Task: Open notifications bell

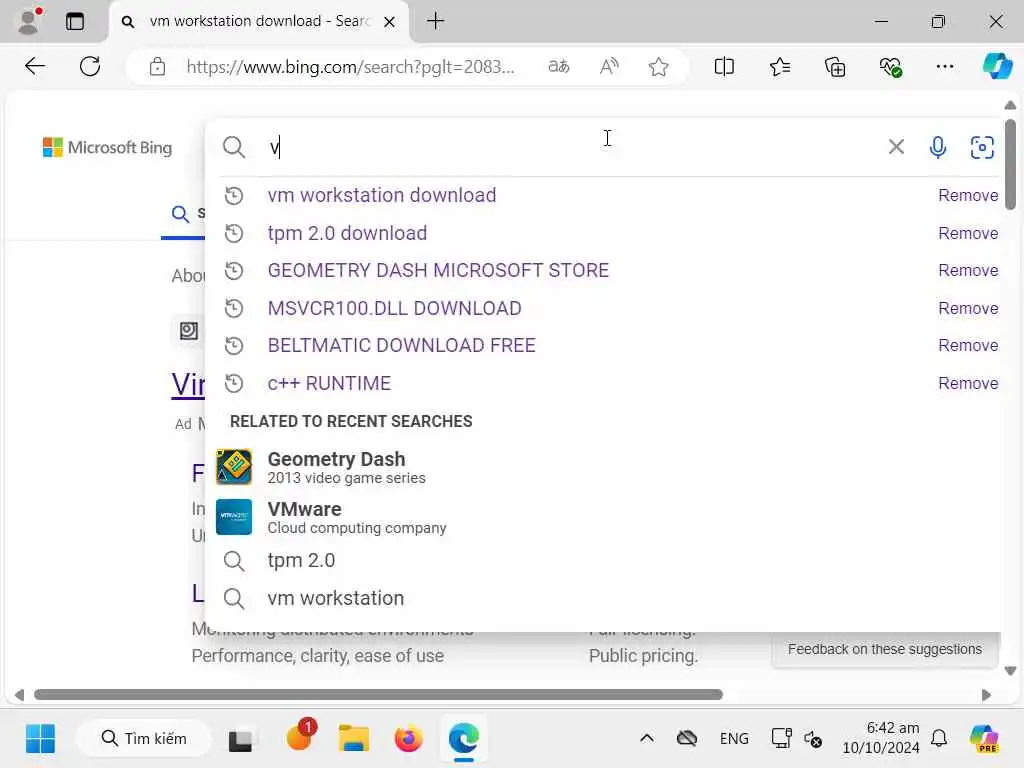Action: point(939,739)
